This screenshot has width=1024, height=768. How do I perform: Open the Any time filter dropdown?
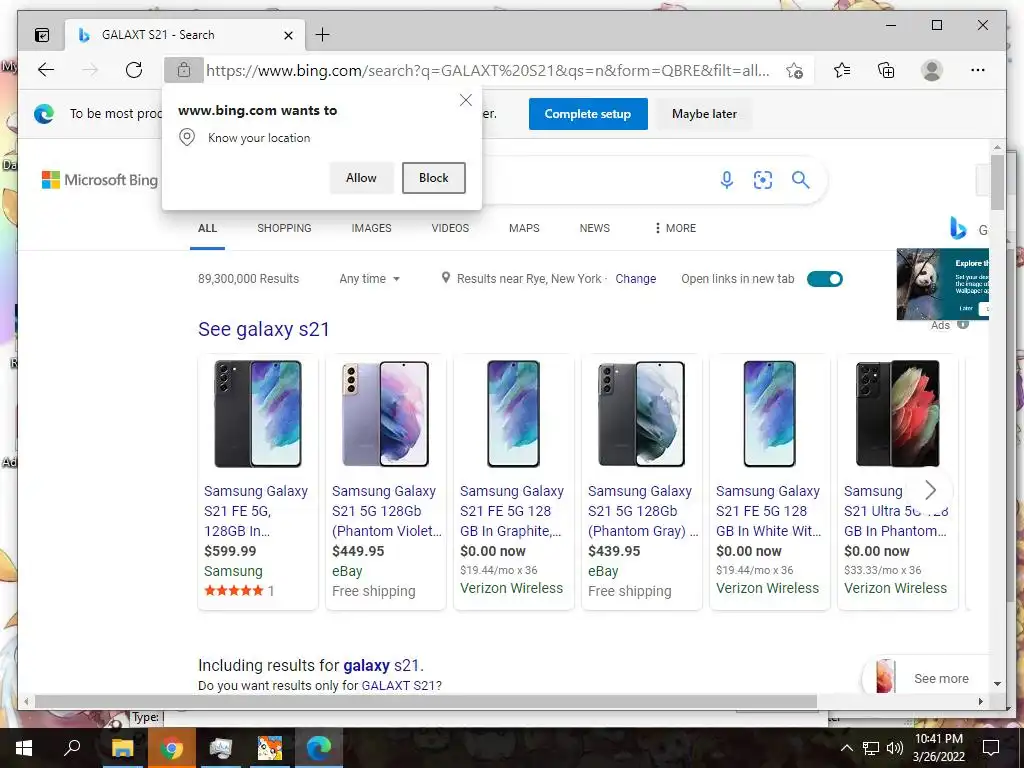(369, 279)
